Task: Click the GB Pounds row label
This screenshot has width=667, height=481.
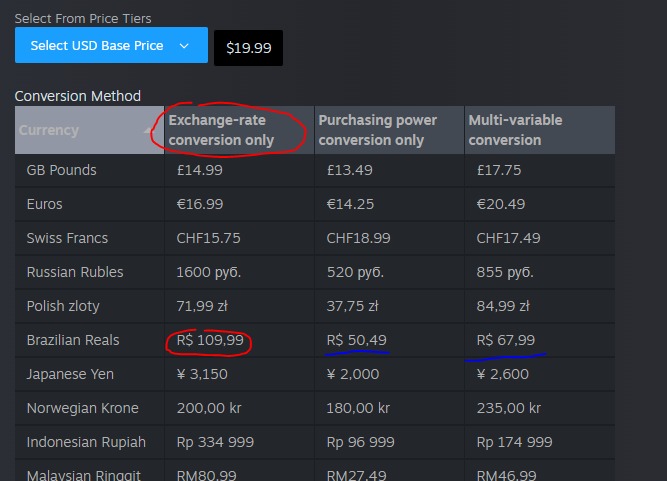Action: tap(62, 170)
